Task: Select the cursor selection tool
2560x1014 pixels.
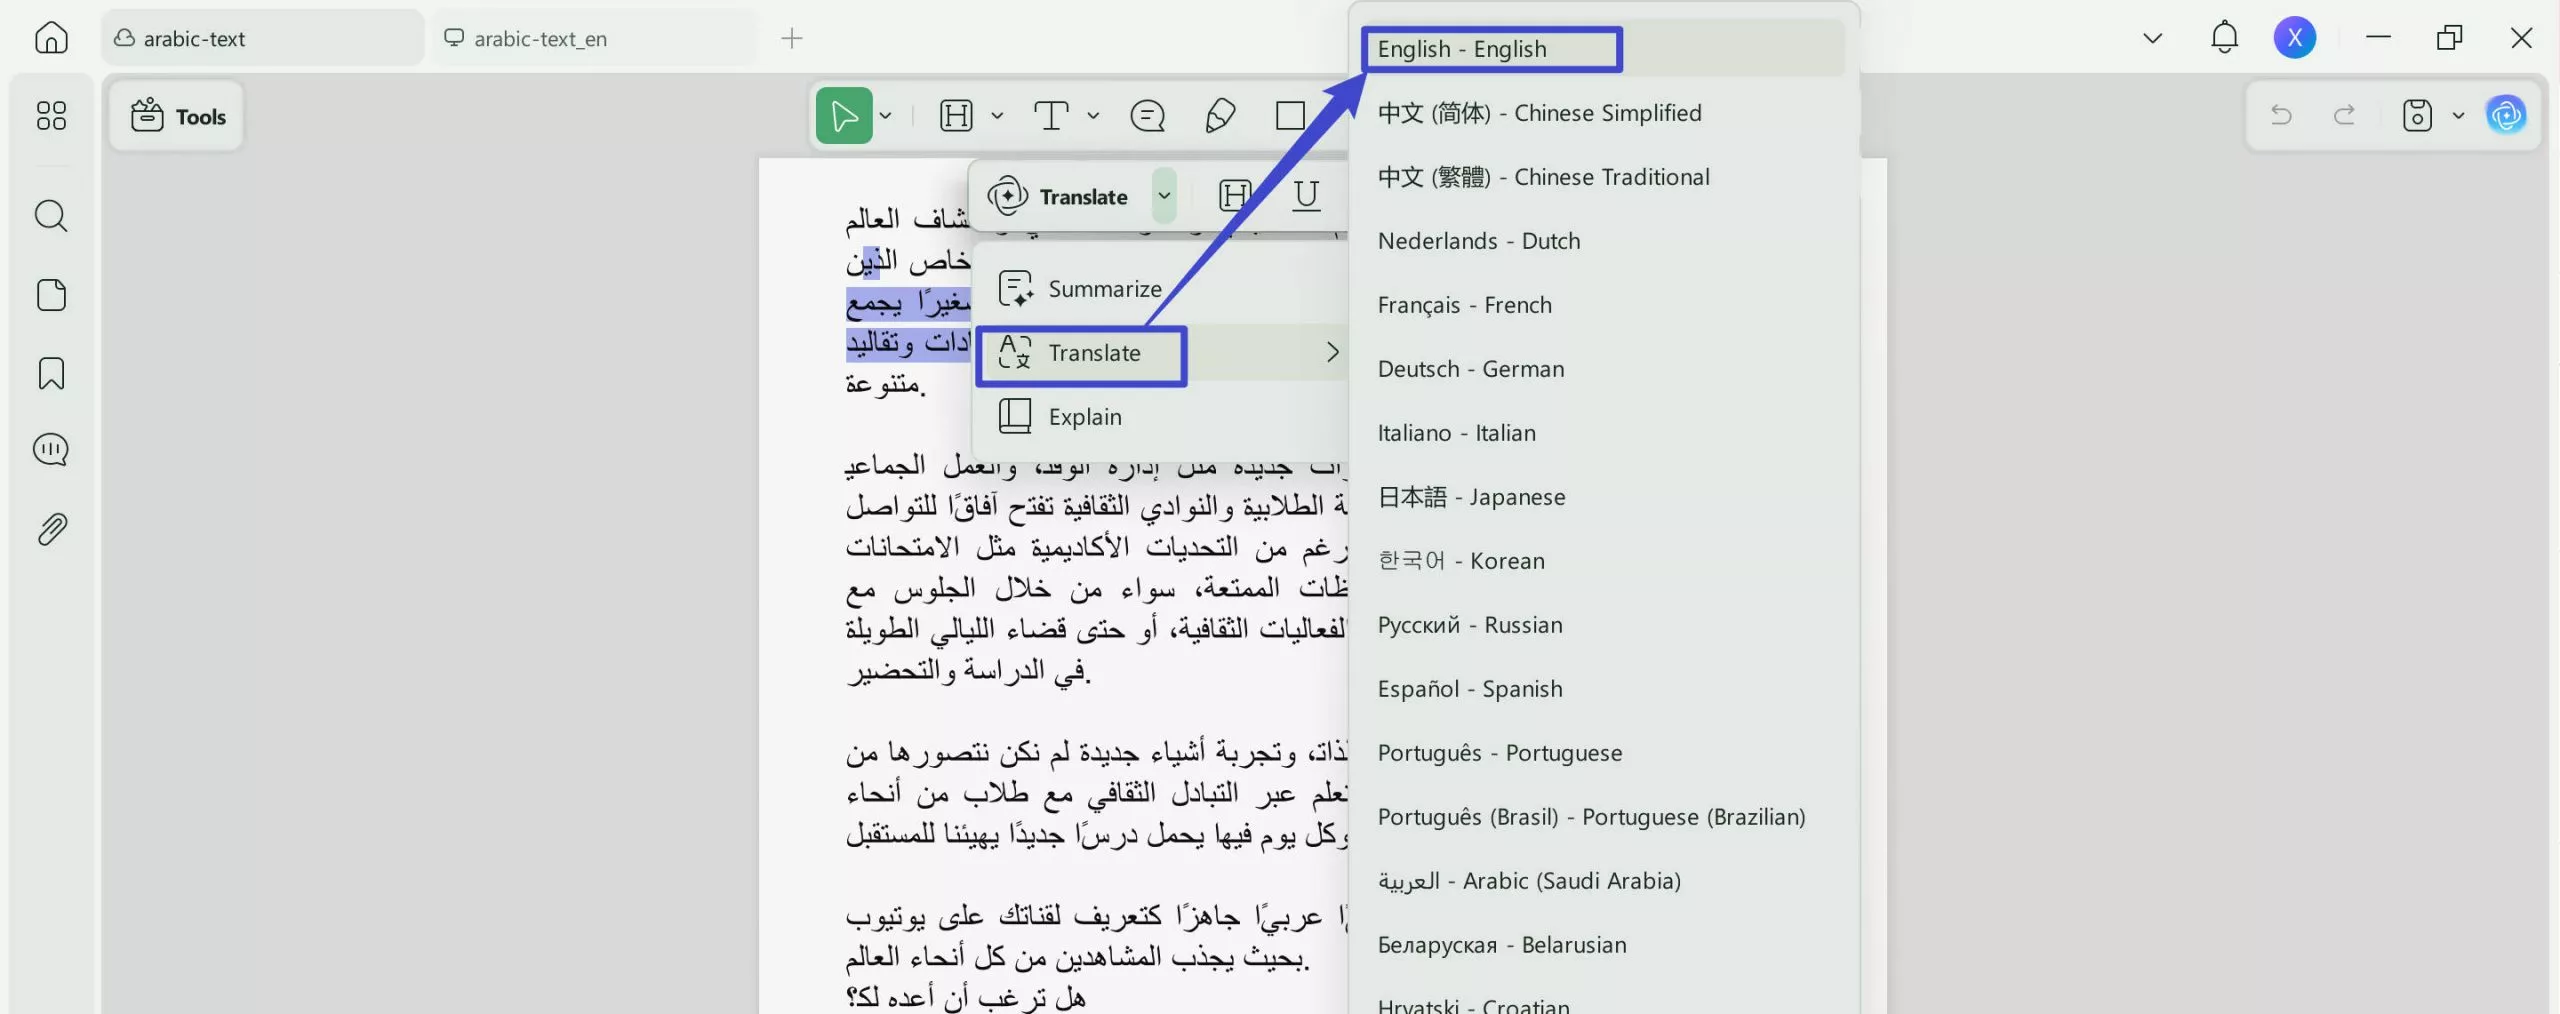Action: click(x=843, y=115)
